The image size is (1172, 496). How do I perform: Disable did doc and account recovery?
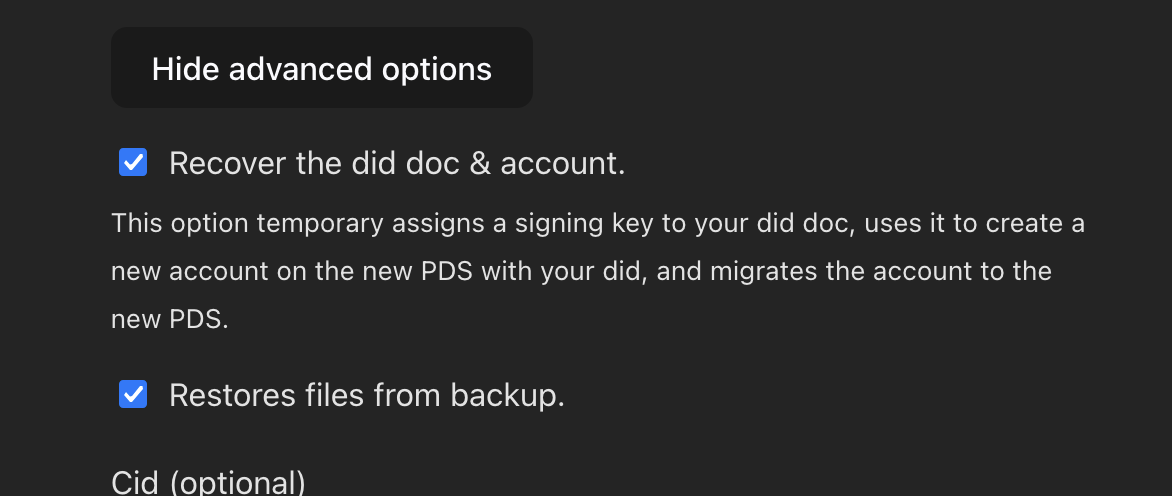(x=133, y=162)
